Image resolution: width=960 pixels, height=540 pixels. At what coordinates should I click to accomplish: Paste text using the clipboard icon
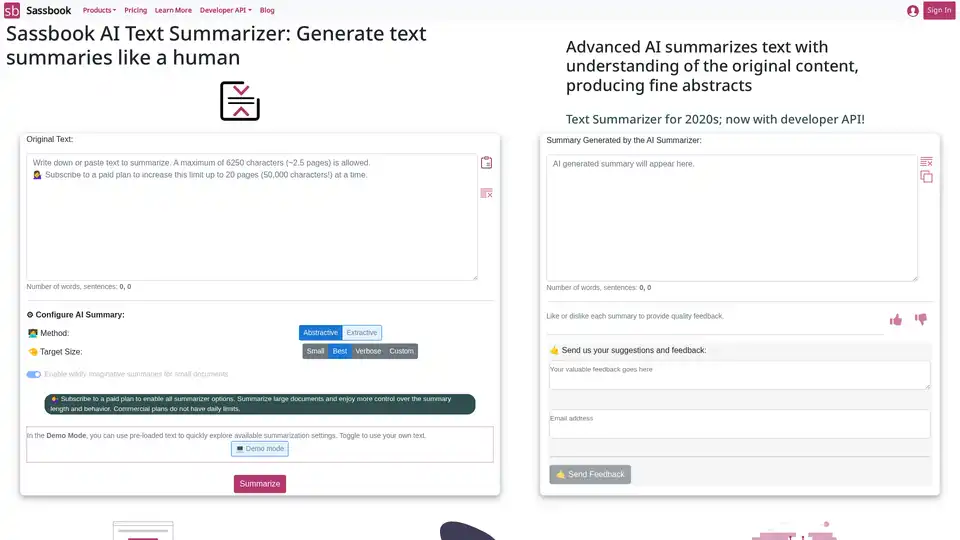pyautogui.click(x=486, y=163)
